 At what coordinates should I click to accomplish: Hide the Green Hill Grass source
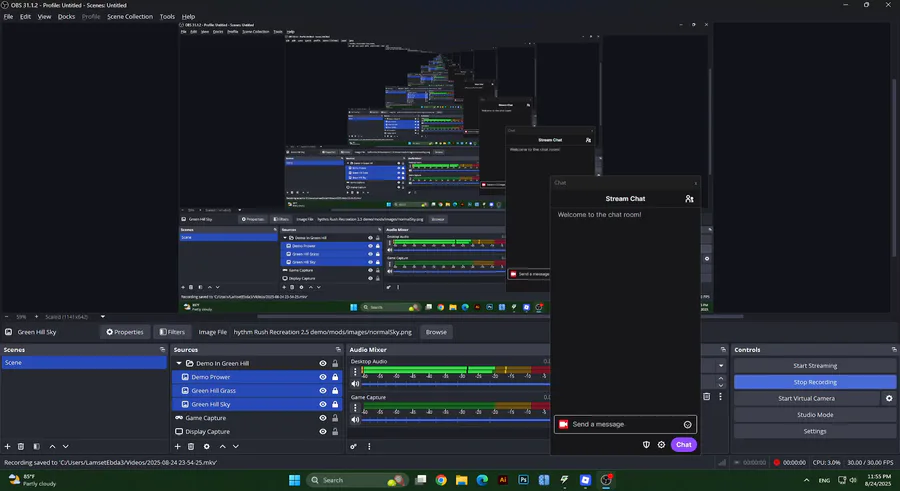pos(323,391)
